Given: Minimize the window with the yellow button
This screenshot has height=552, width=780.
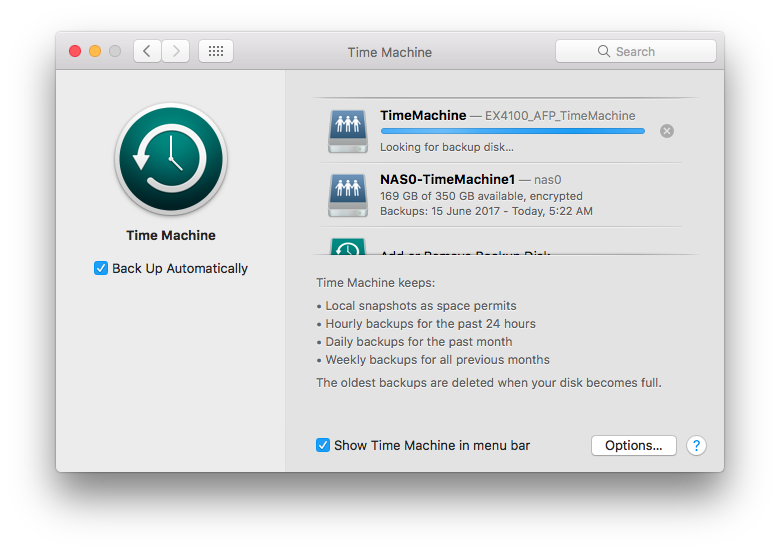Looking at the screenshot, I should click(95, 51).
